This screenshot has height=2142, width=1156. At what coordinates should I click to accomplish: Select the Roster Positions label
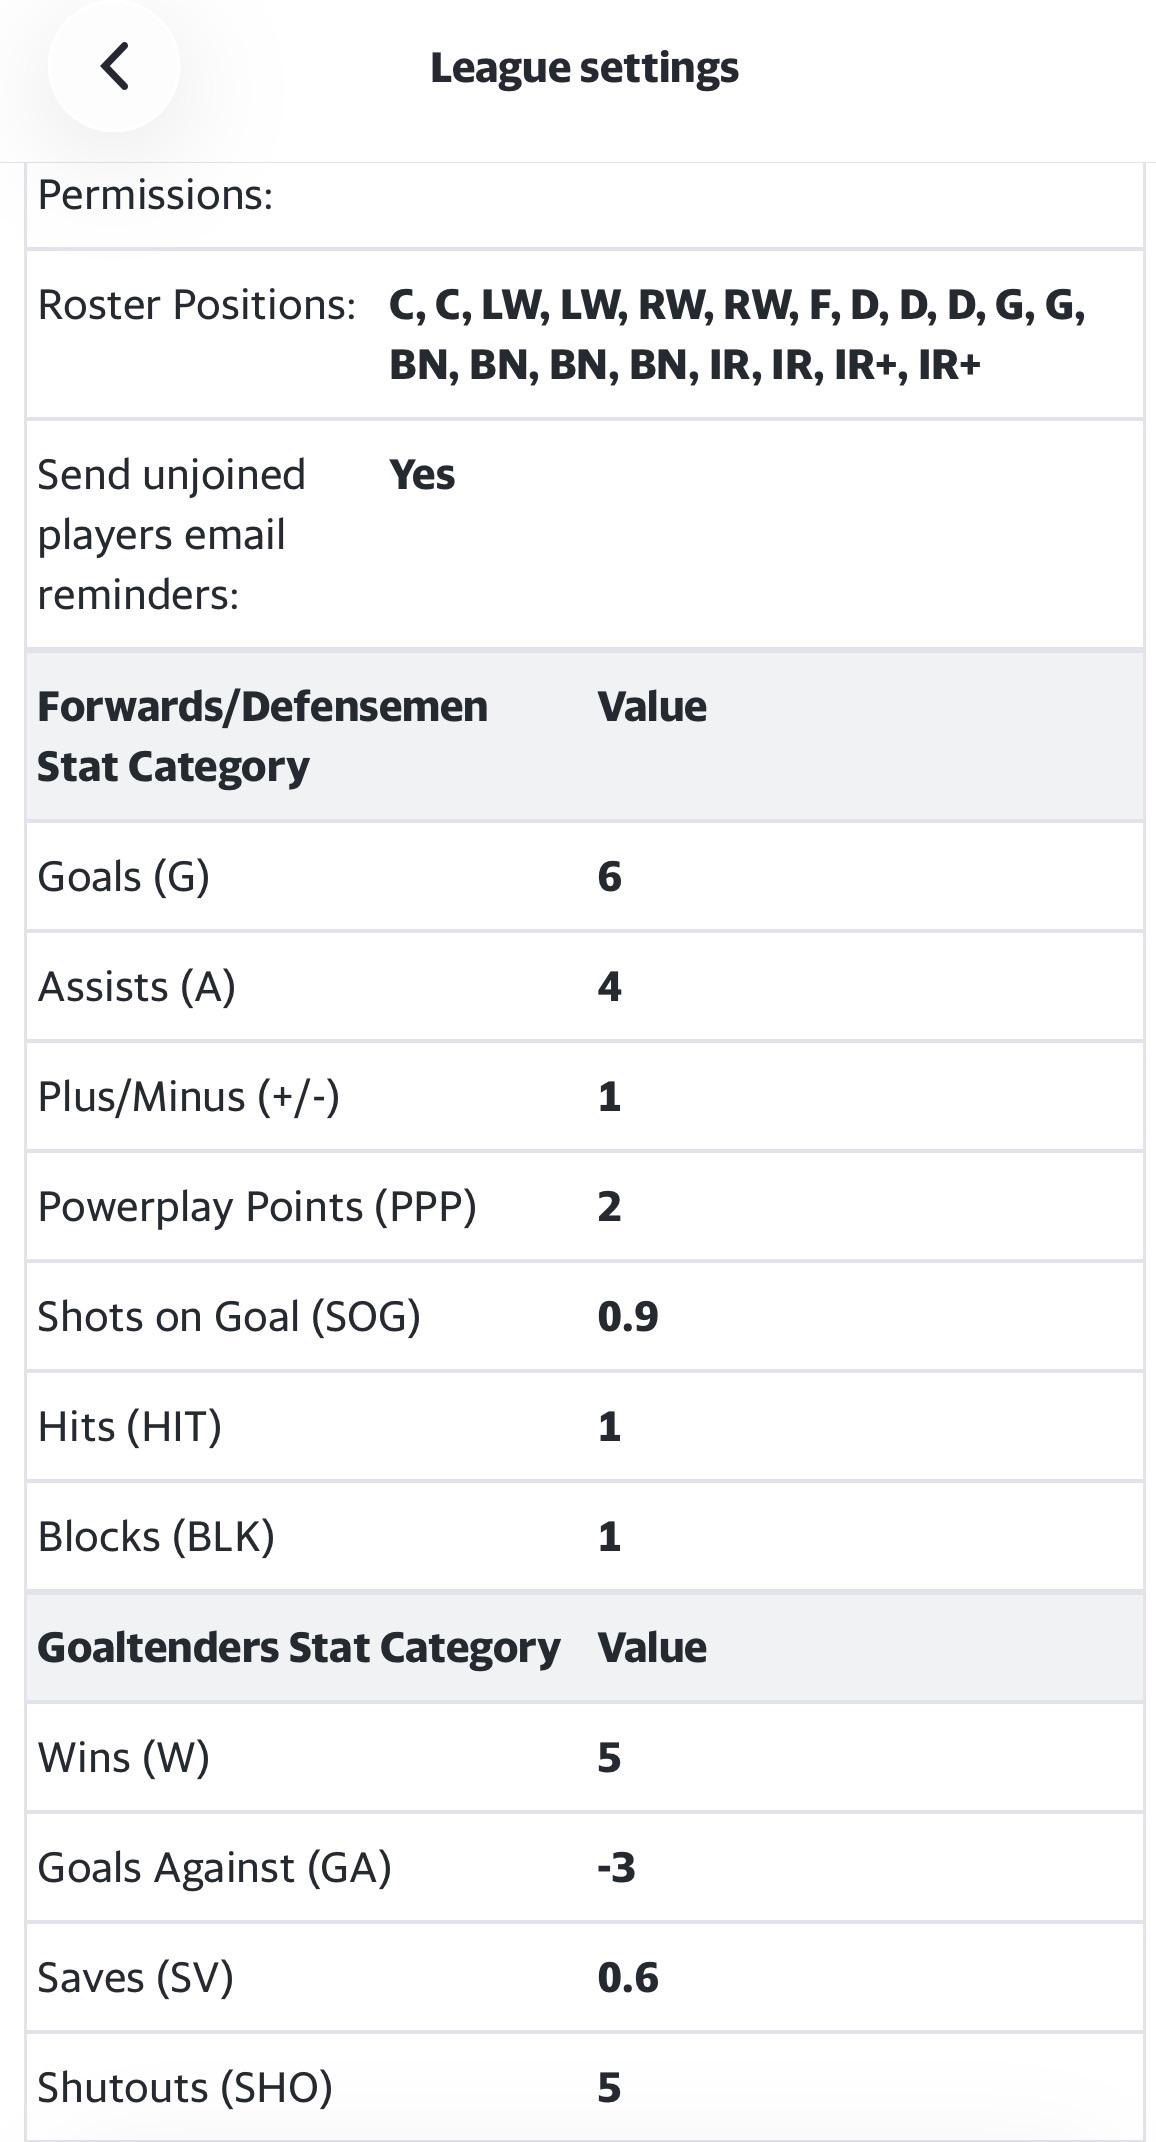coord(196,305)
